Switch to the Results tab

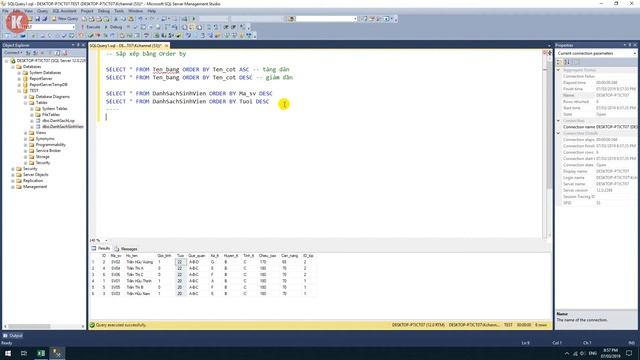(x=101, y=248)
